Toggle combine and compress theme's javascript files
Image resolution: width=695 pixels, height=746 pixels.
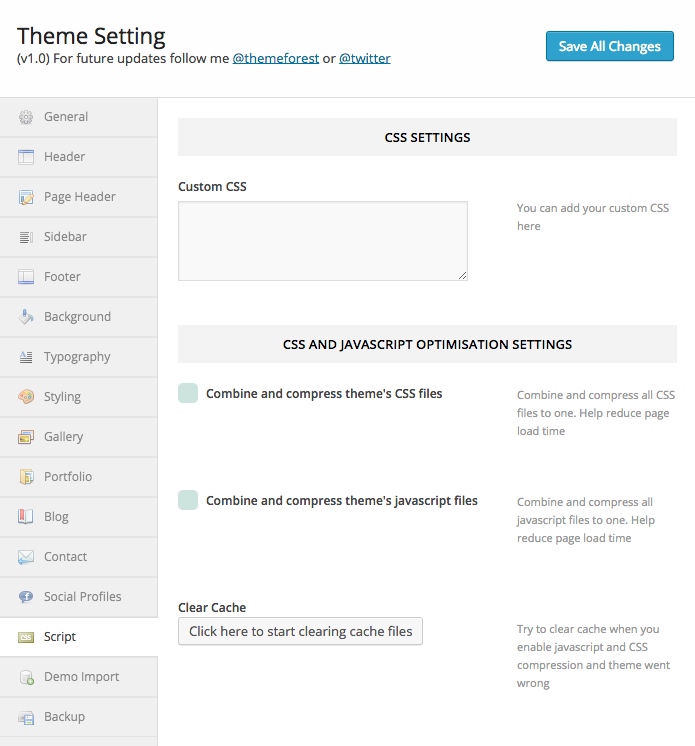point(188,500)
